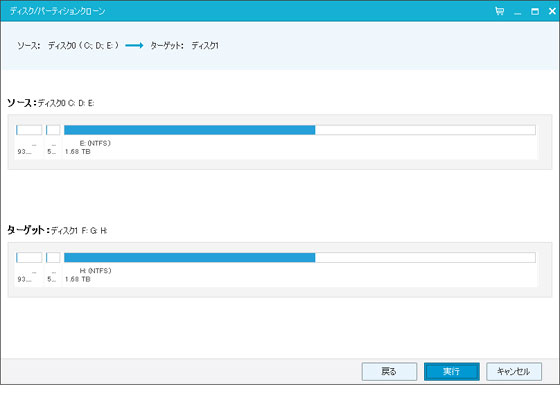Viewport: 560px width, 416px height.
Task: Start cloning with the 実行 button
Action: 452,372
